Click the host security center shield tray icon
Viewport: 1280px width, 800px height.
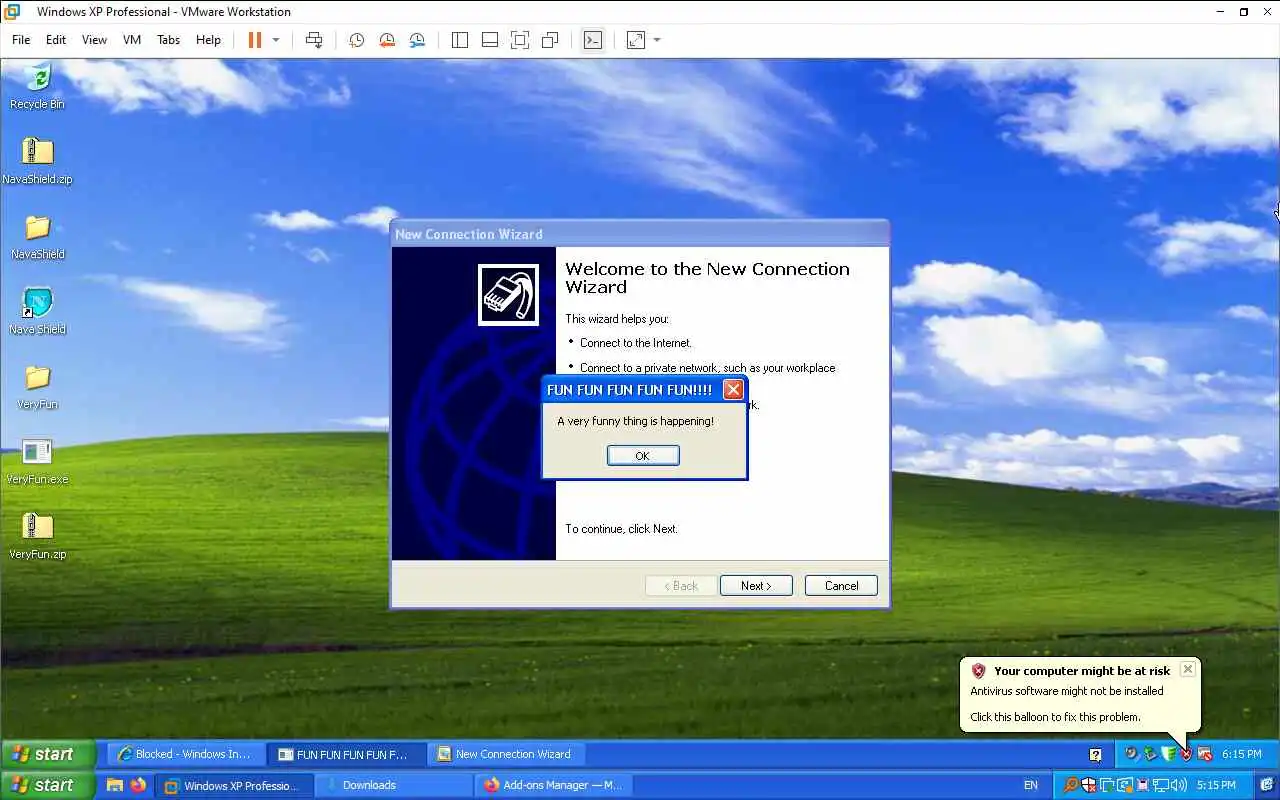click(x=1089, y=785)
